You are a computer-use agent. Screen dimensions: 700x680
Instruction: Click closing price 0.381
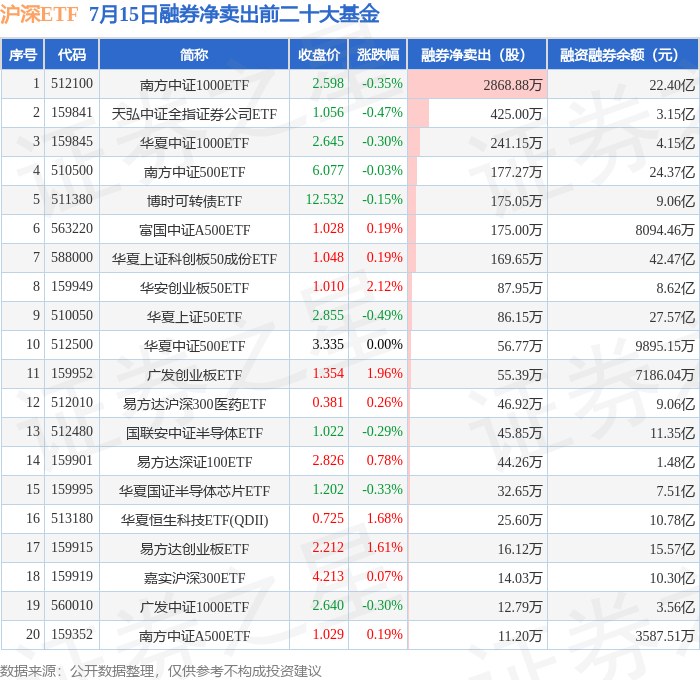pos(328,403)
